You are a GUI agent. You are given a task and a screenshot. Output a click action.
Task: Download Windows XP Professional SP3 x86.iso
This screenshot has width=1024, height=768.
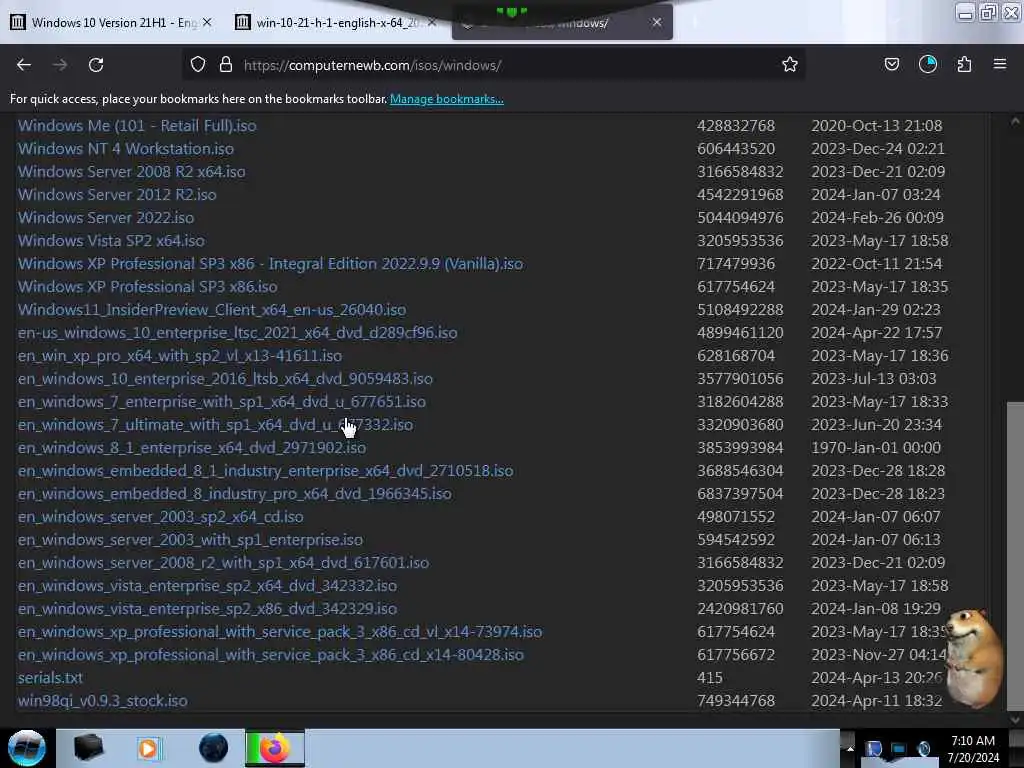148,287
